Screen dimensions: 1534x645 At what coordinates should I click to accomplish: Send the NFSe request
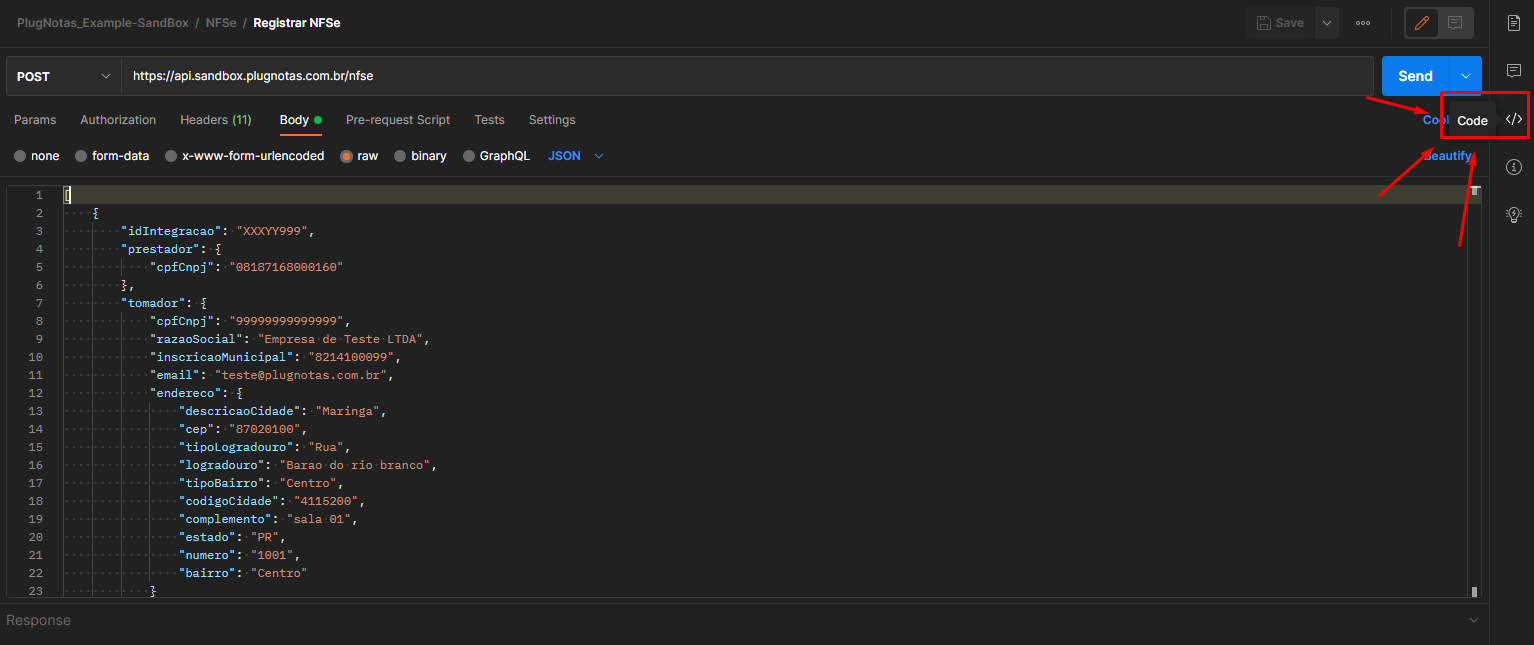1415,76
